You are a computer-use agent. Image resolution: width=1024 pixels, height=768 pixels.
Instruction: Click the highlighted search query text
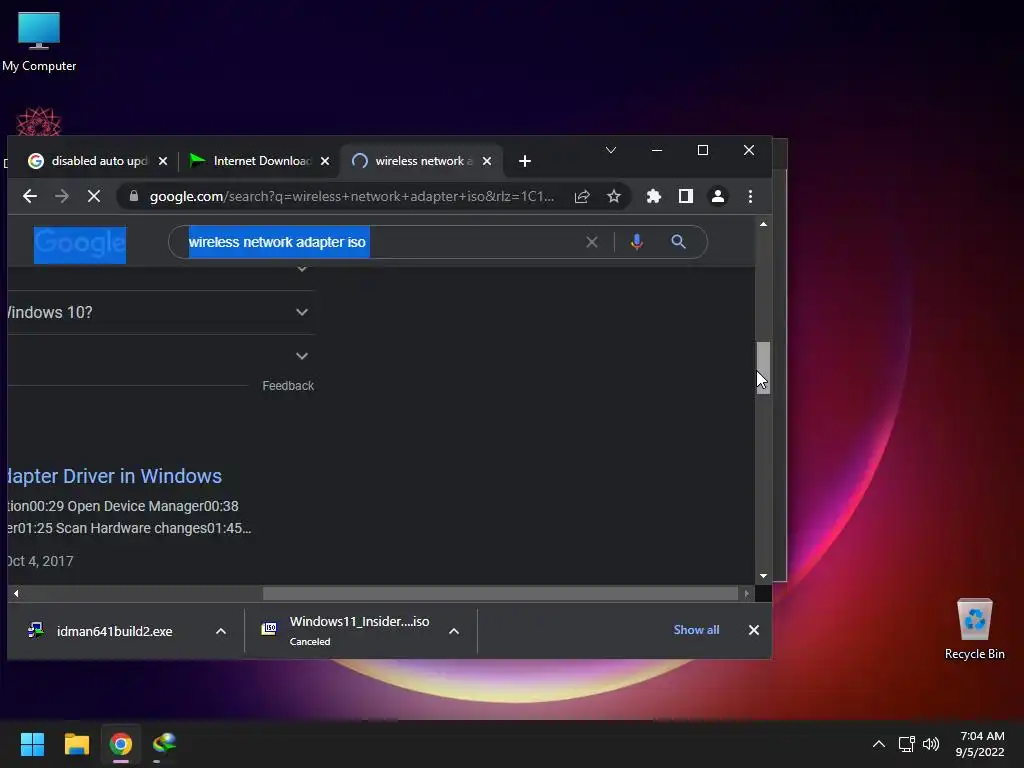279,242
